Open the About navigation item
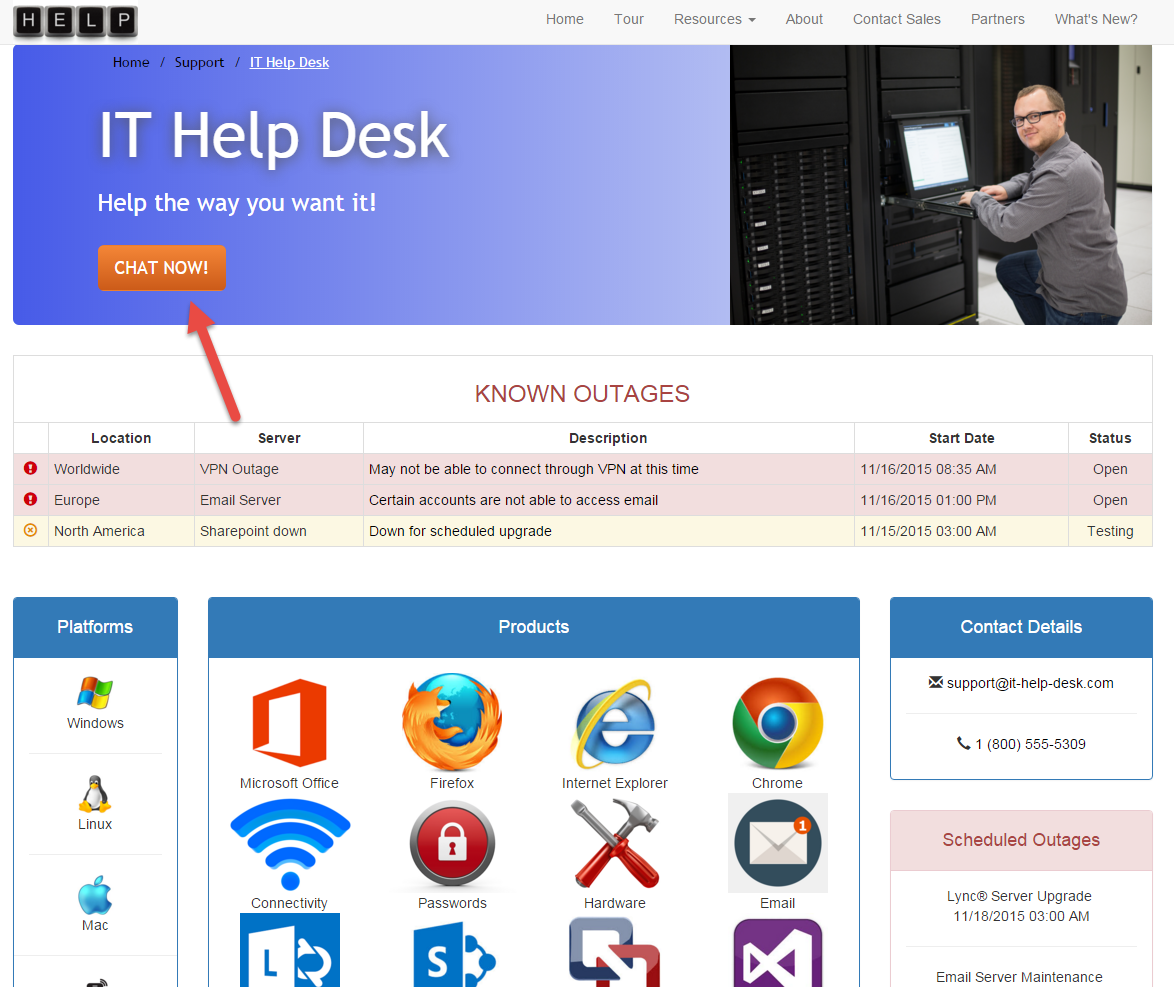The height and width of the screenshot is (987, 1174). point(804,19)
